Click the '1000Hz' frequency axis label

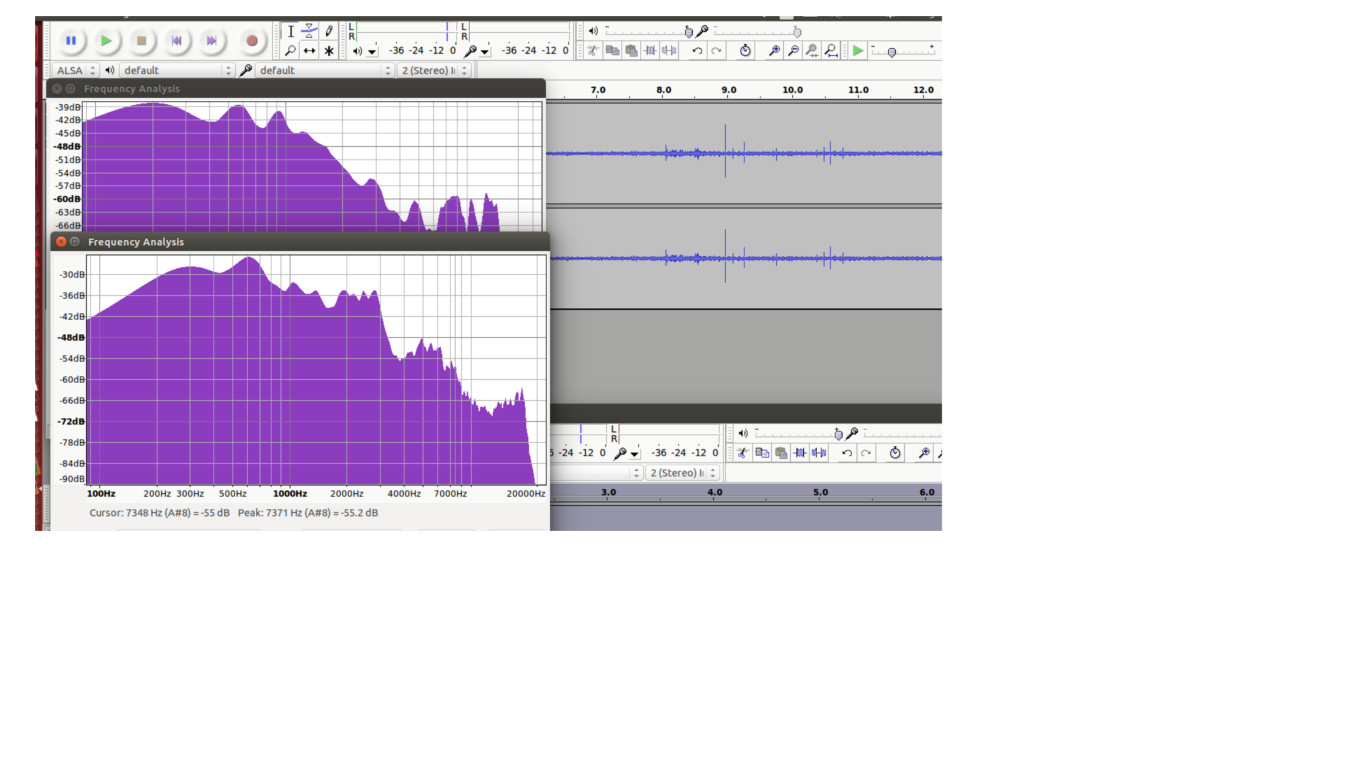pyautogui.click(x=290, y=493)
